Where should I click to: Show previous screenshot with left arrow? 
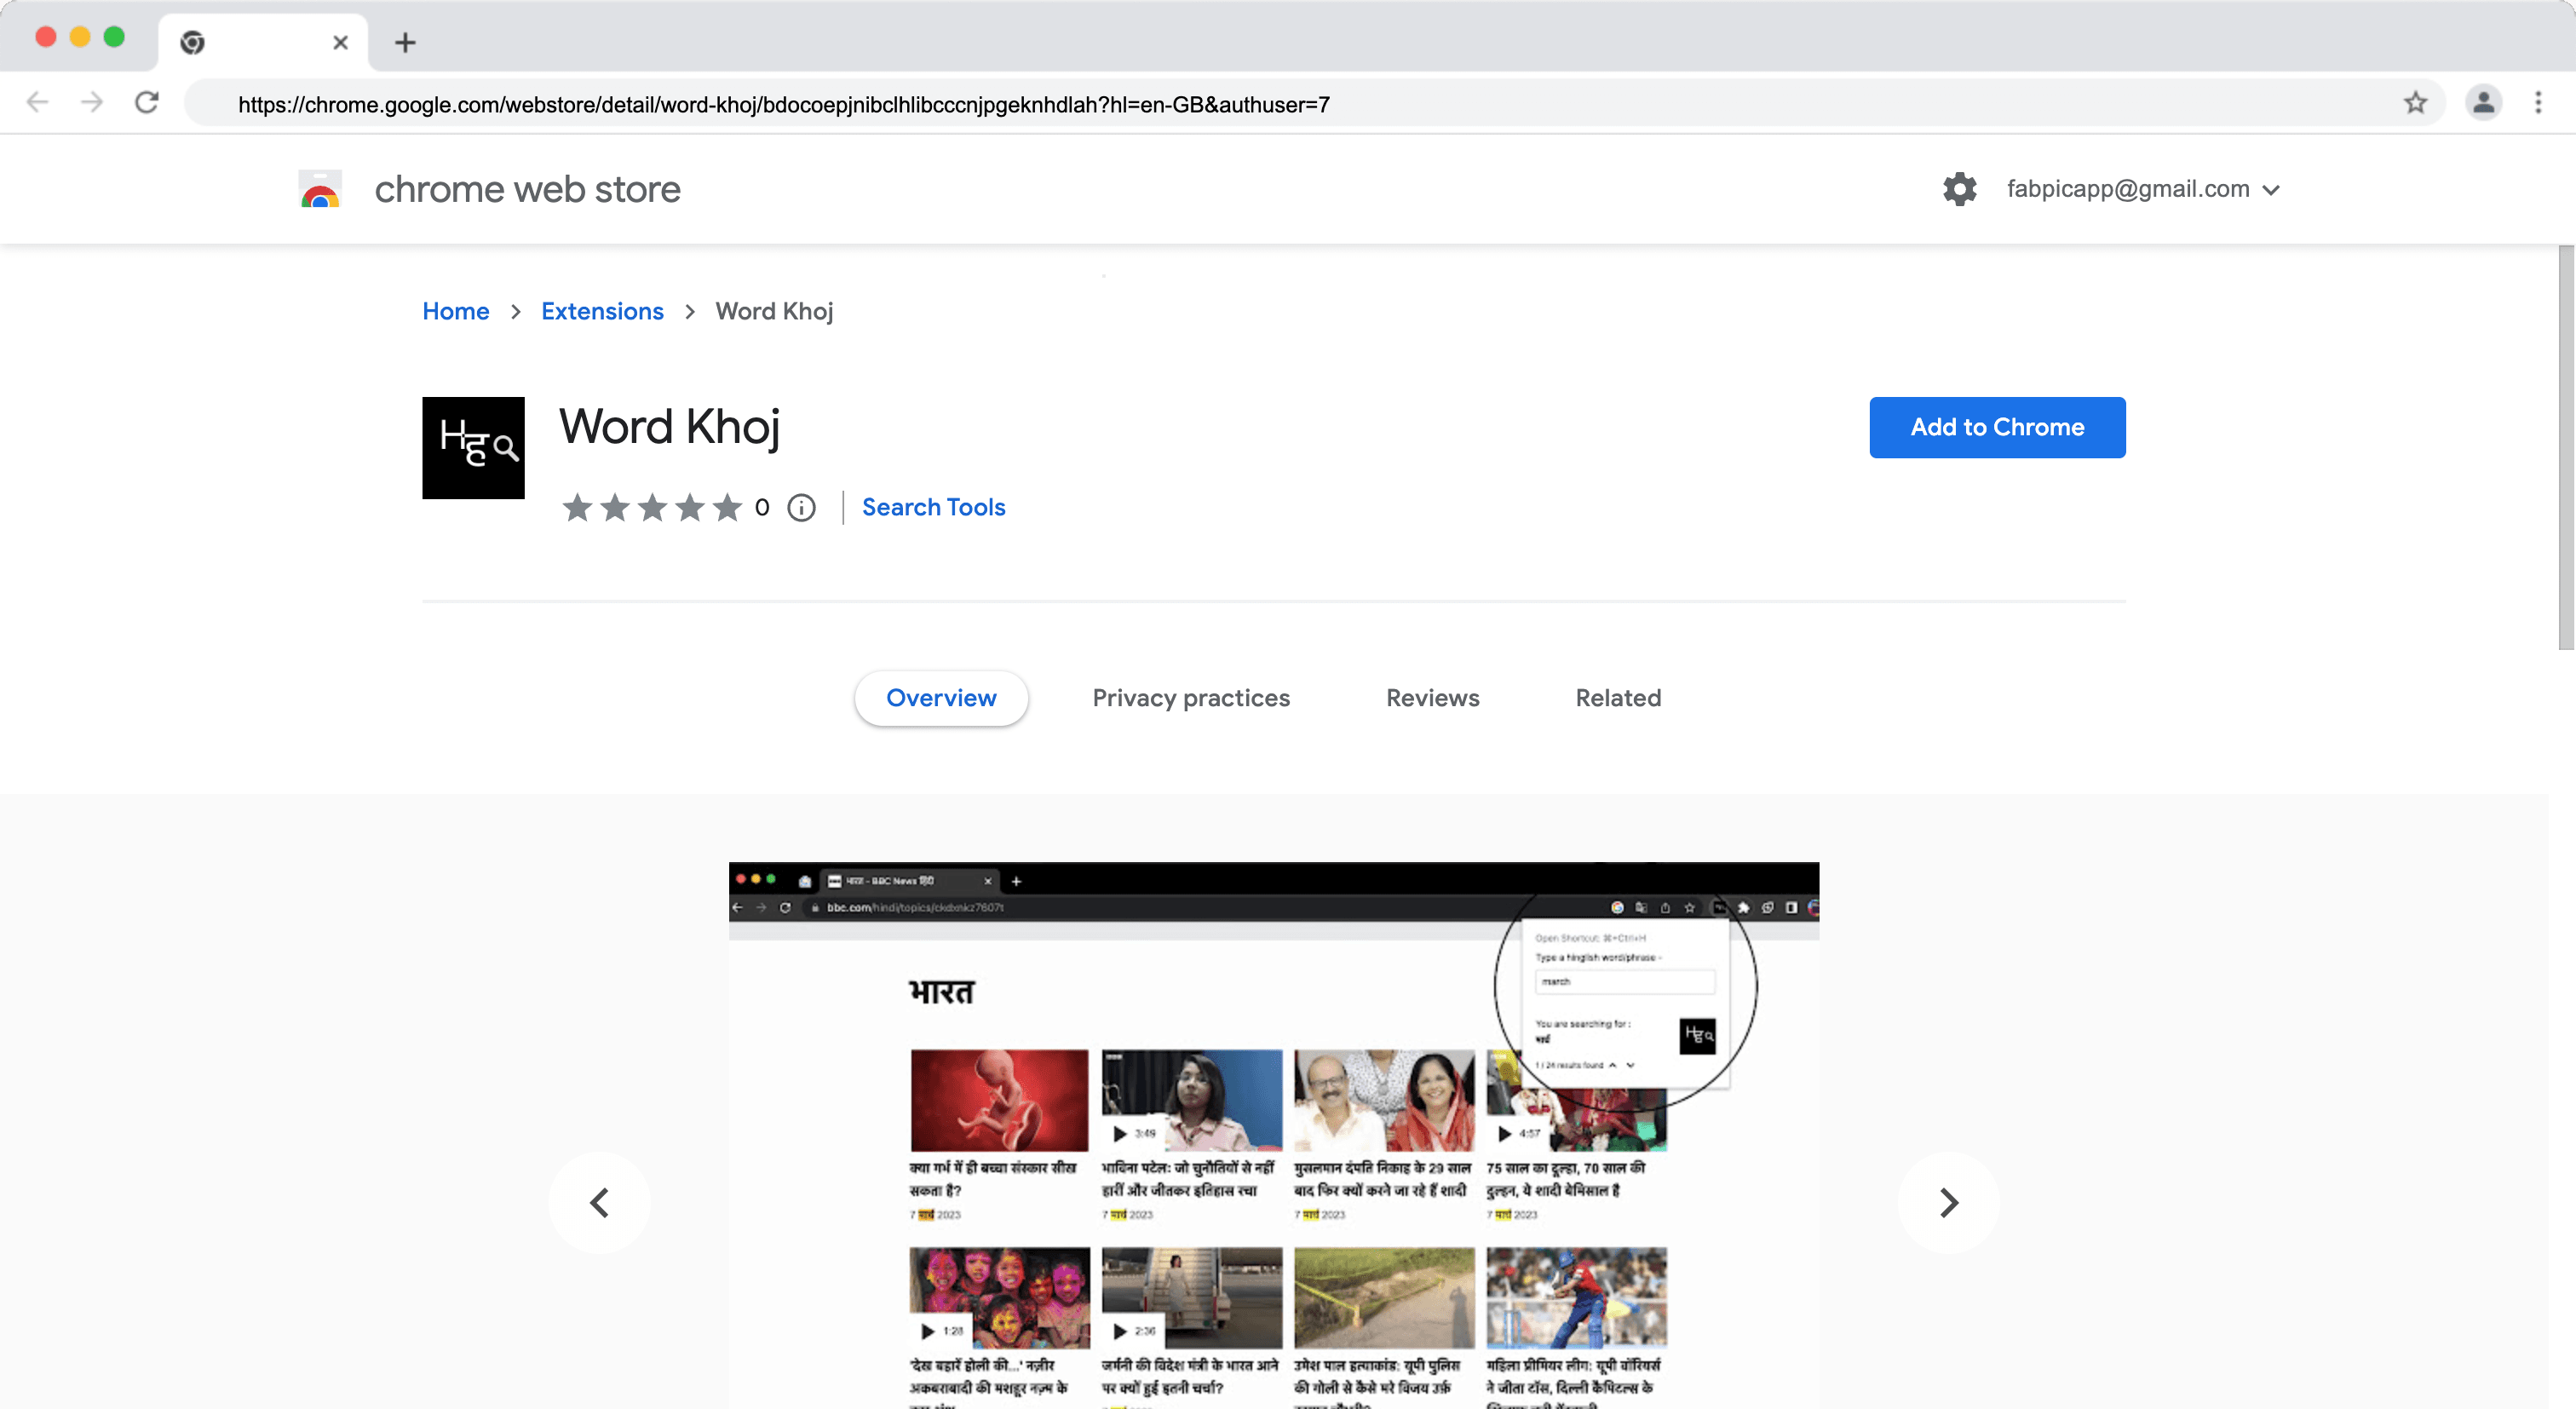(x=599, y=1203)
